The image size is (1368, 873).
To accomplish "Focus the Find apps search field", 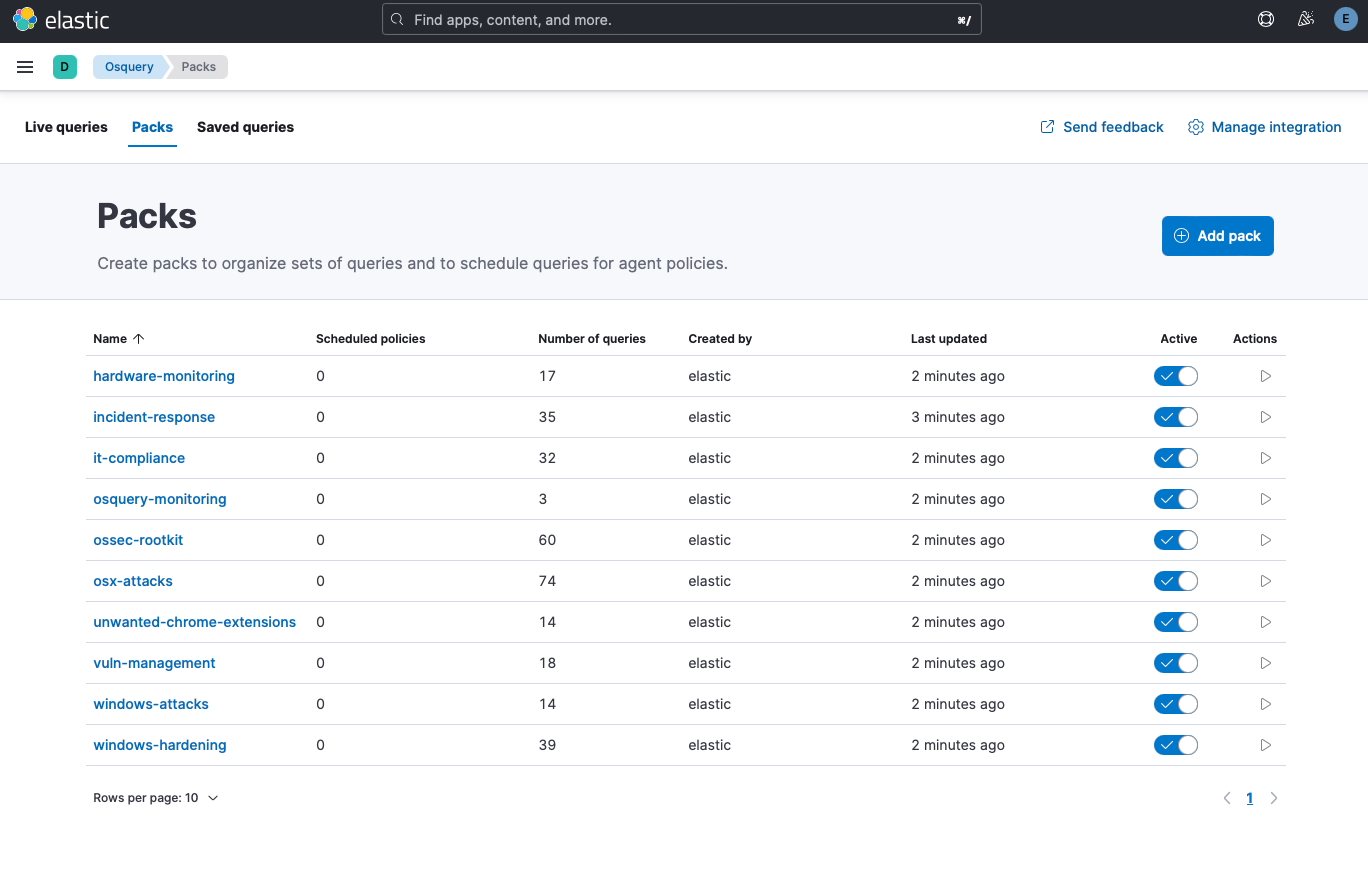I will 681,20.
